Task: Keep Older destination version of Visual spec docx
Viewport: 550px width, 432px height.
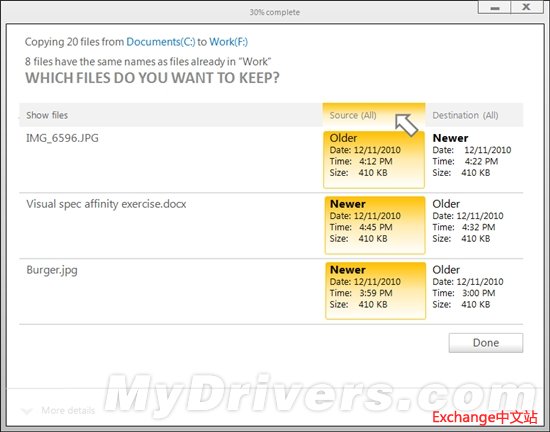Action: pos(468,221)
